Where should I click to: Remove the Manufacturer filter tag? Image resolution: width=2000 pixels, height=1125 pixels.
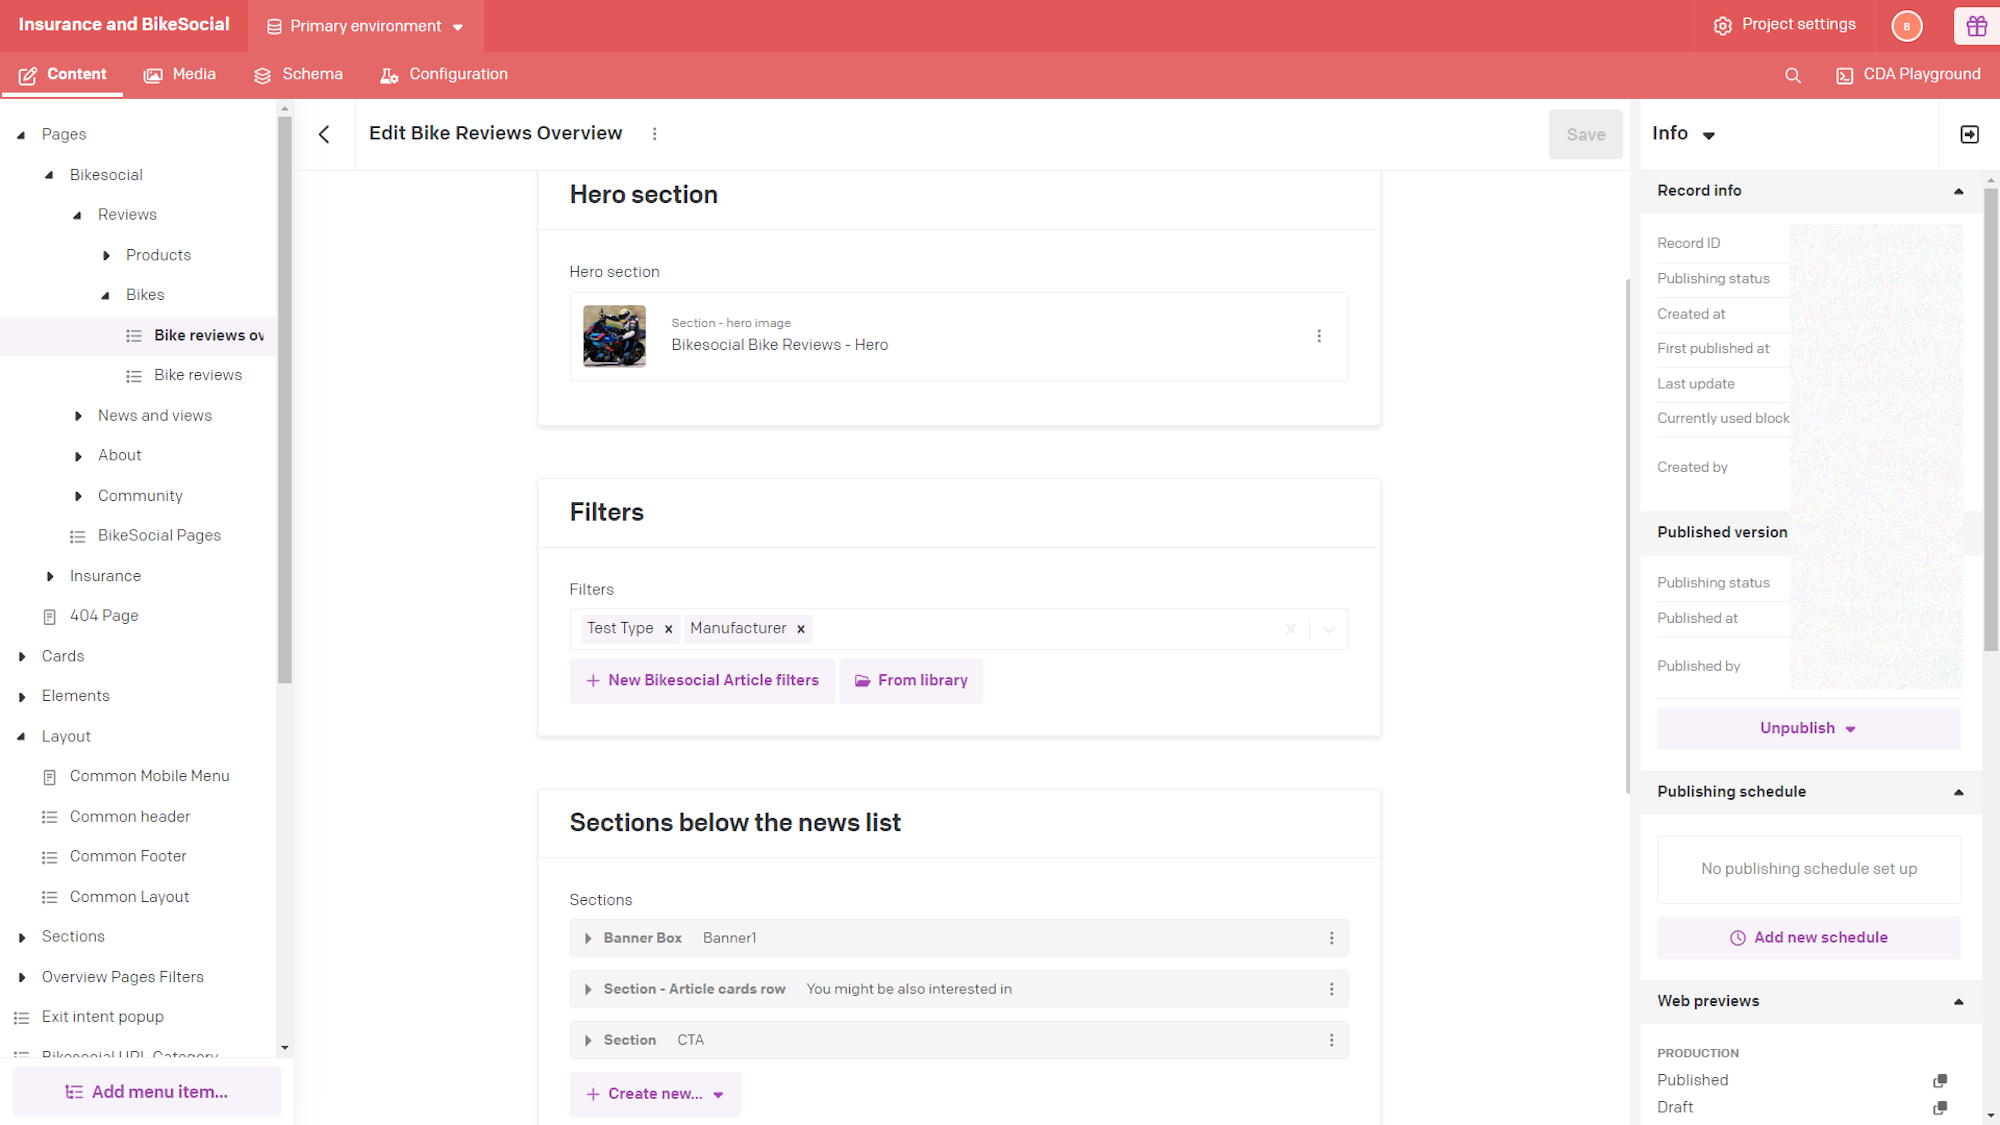[x=800, y=629]
